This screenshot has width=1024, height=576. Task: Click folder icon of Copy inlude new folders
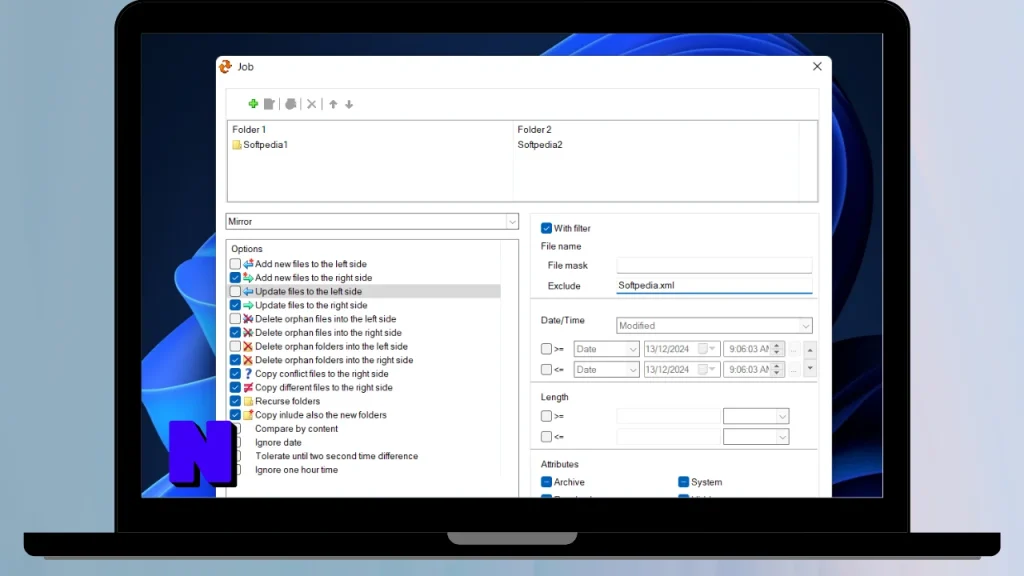coord(248,415)
